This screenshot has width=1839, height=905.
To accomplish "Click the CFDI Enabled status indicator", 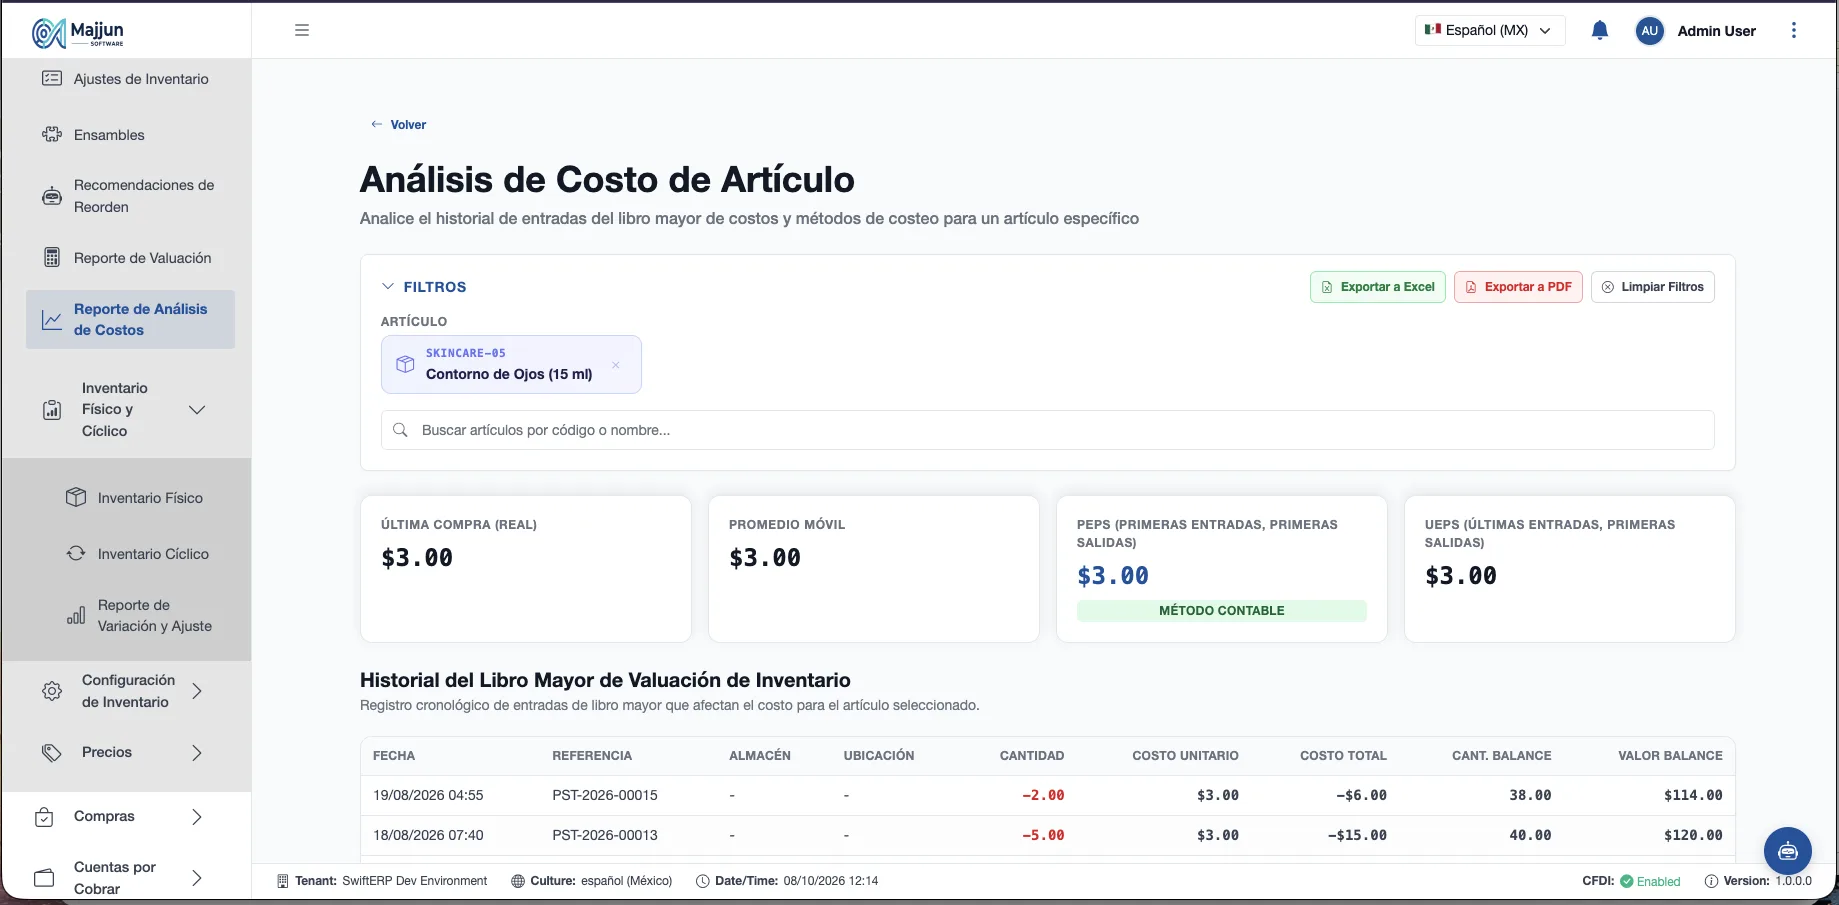I will (x=1631, y=881).
